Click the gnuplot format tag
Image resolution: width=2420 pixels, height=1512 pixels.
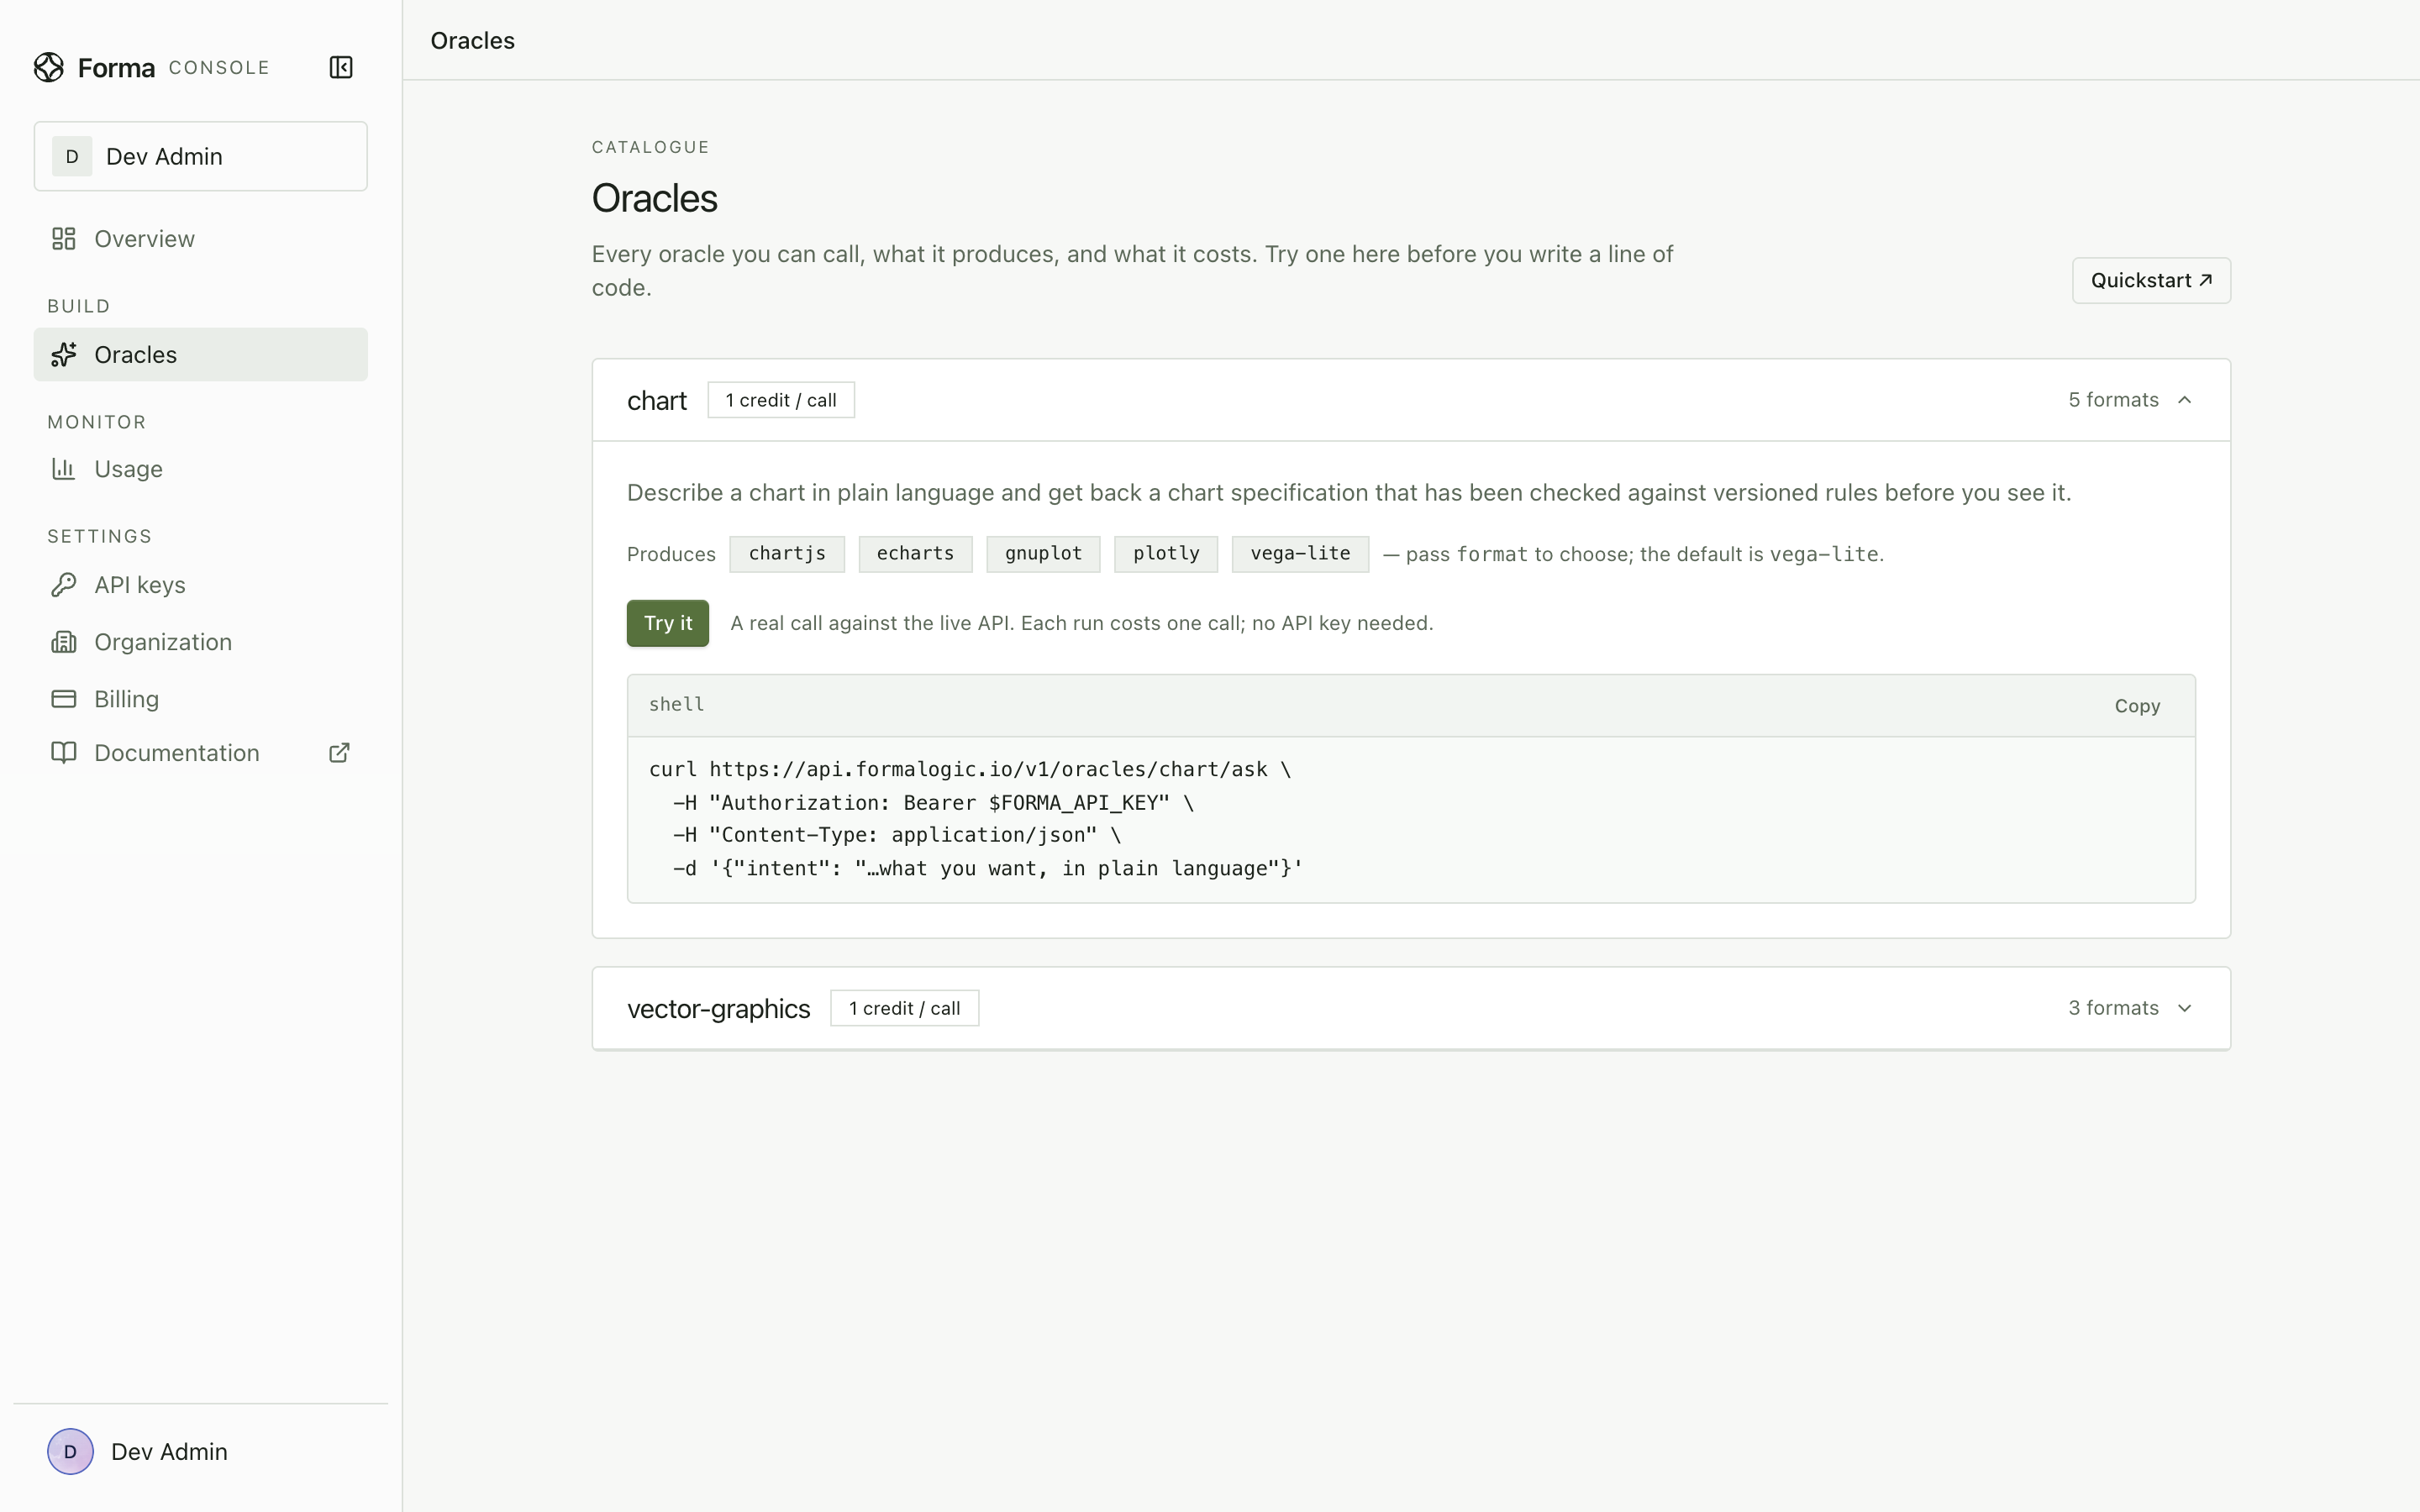1043,554
